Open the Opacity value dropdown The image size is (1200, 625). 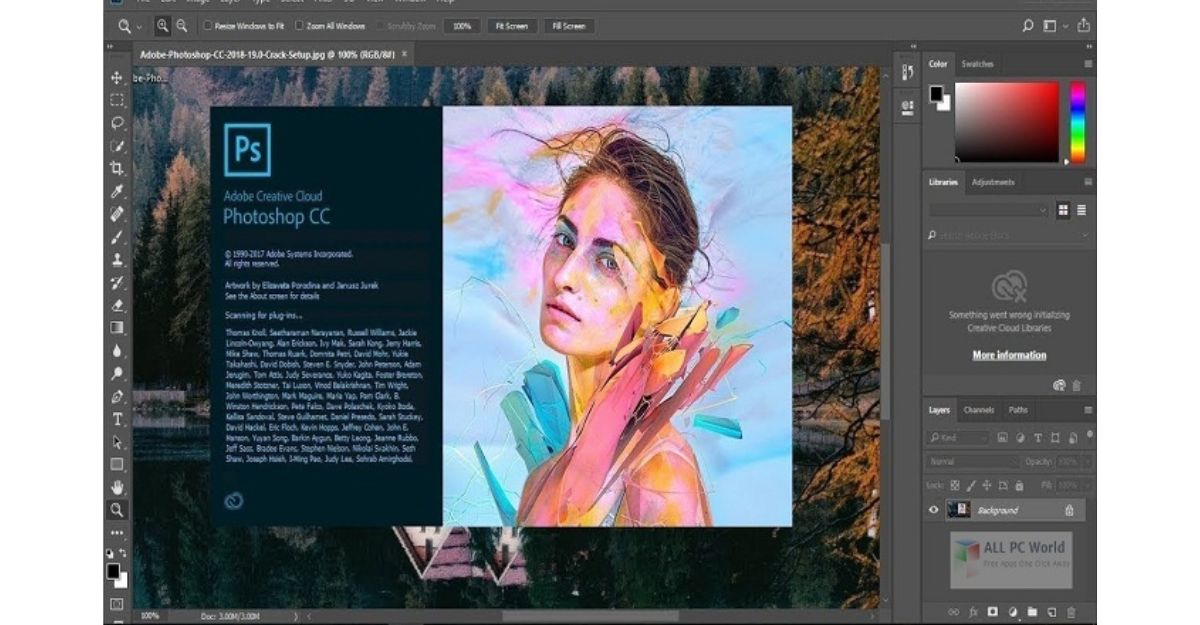[1088, 462]
